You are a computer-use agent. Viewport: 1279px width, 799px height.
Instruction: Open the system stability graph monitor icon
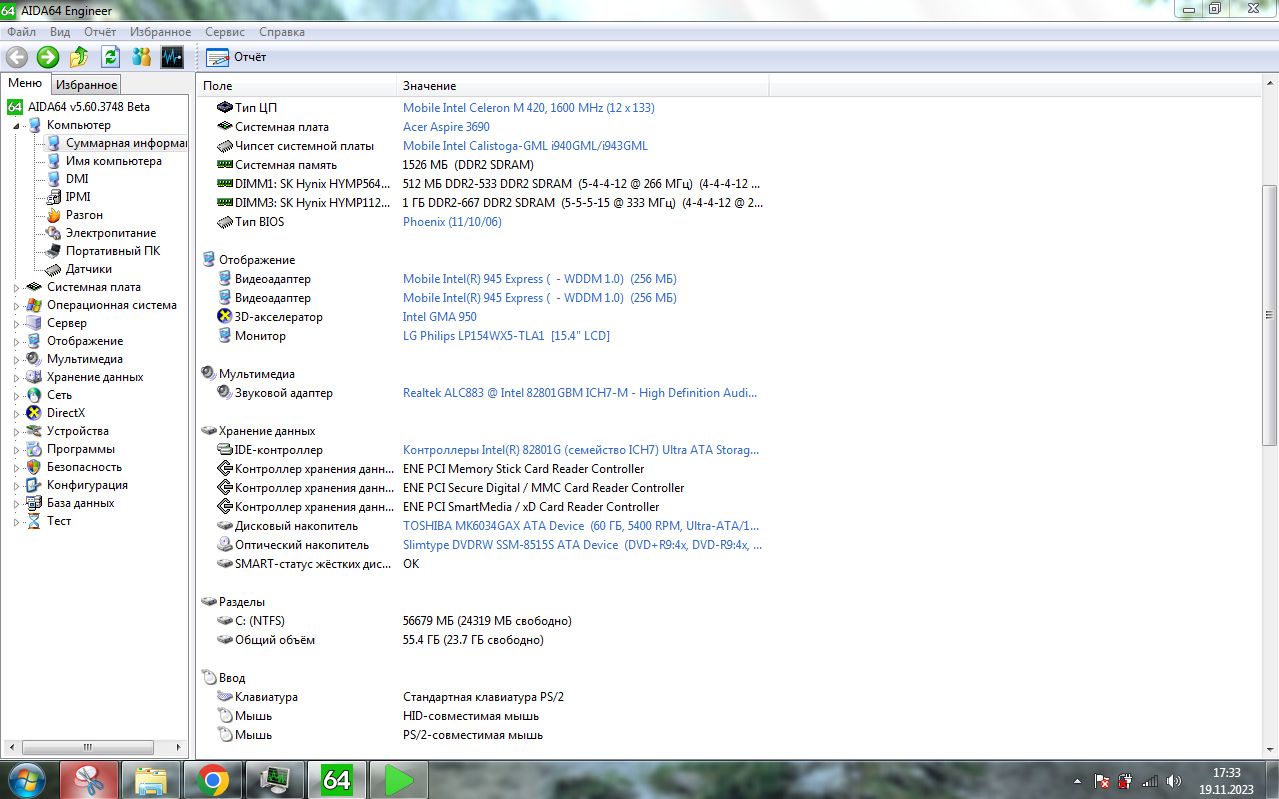click(x=172, y=57)
